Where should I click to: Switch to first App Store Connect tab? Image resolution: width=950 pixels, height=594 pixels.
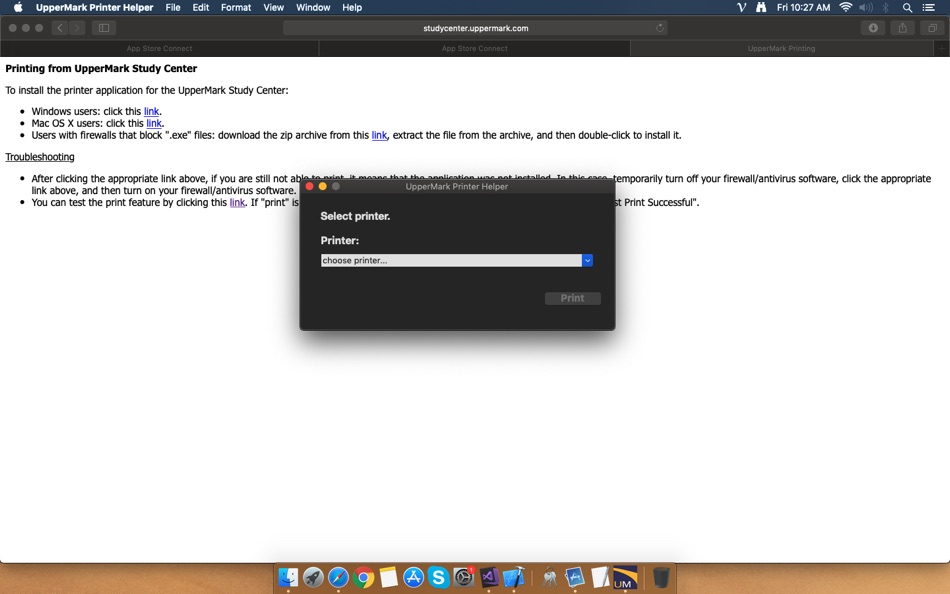(159, 48)
